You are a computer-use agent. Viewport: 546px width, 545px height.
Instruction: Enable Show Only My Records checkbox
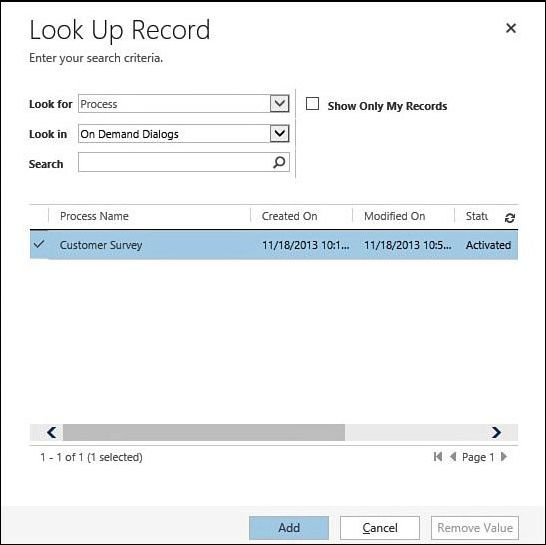point(312,104)
